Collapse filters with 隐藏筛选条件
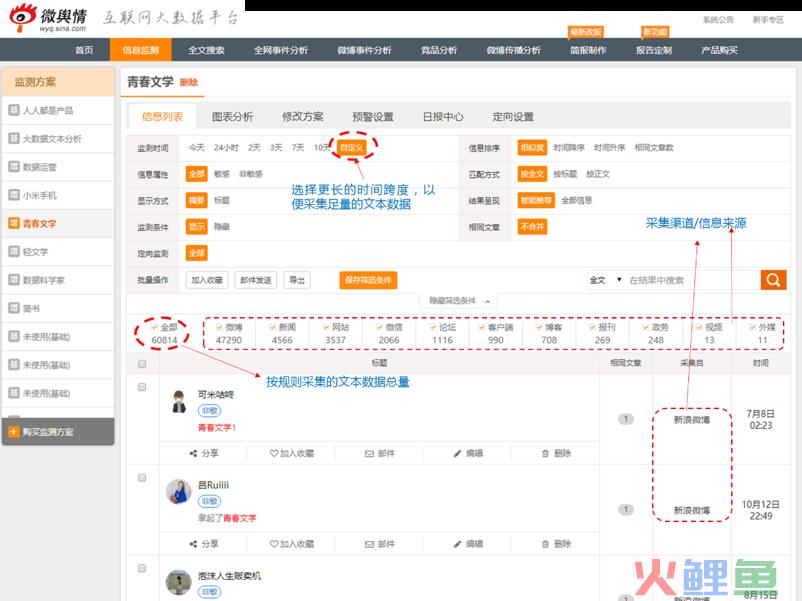 [x=459, y=301]
